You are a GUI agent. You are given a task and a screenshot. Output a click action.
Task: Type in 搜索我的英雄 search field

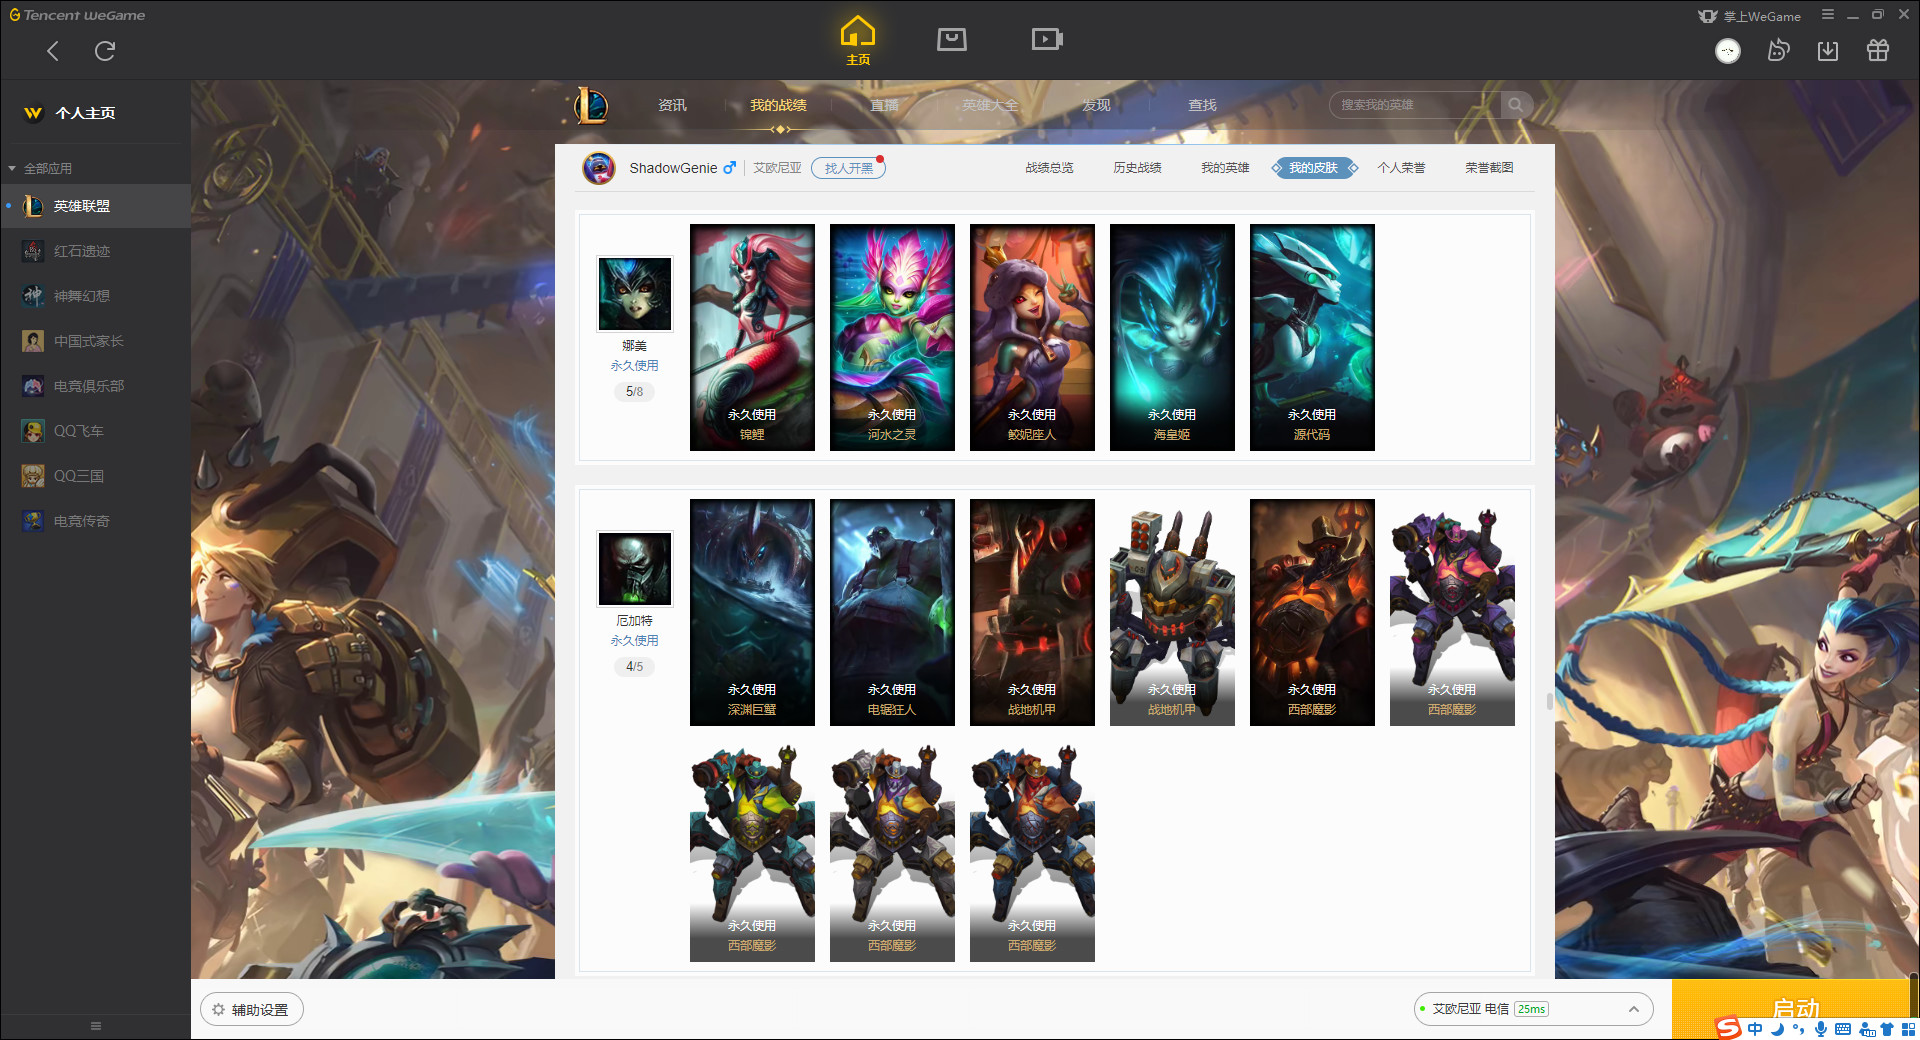(x=1415, y=105)
